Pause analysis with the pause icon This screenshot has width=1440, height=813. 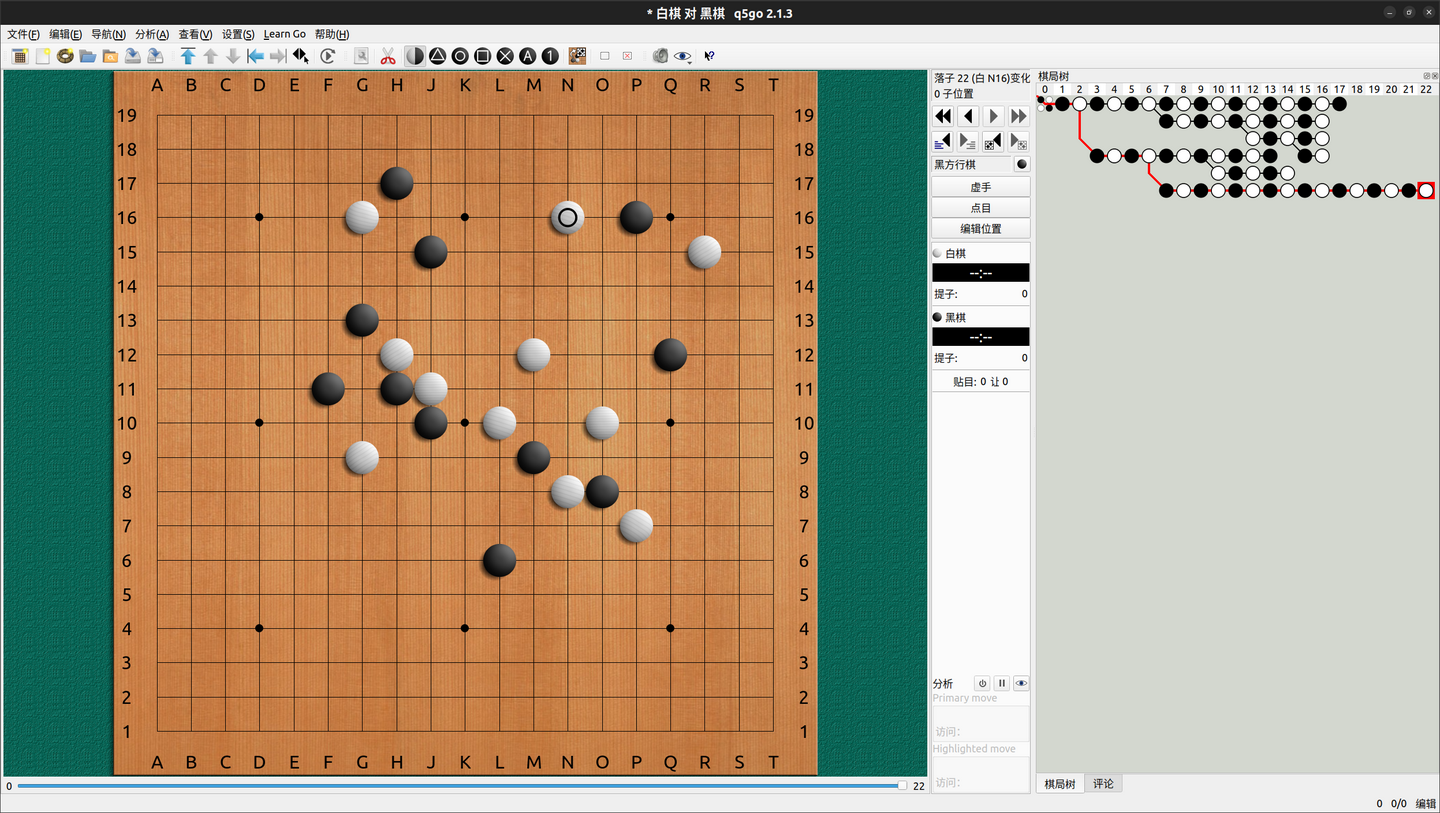[1002, 684]
